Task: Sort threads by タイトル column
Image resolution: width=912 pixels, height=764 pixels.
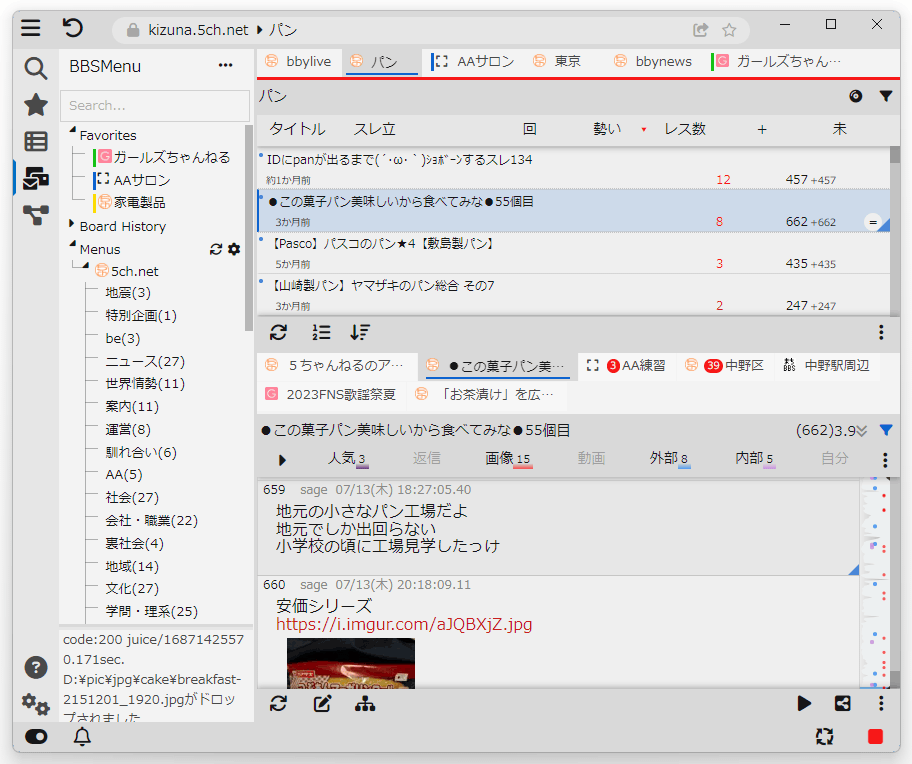Action: pyautogui.click(x=297, y=128)
